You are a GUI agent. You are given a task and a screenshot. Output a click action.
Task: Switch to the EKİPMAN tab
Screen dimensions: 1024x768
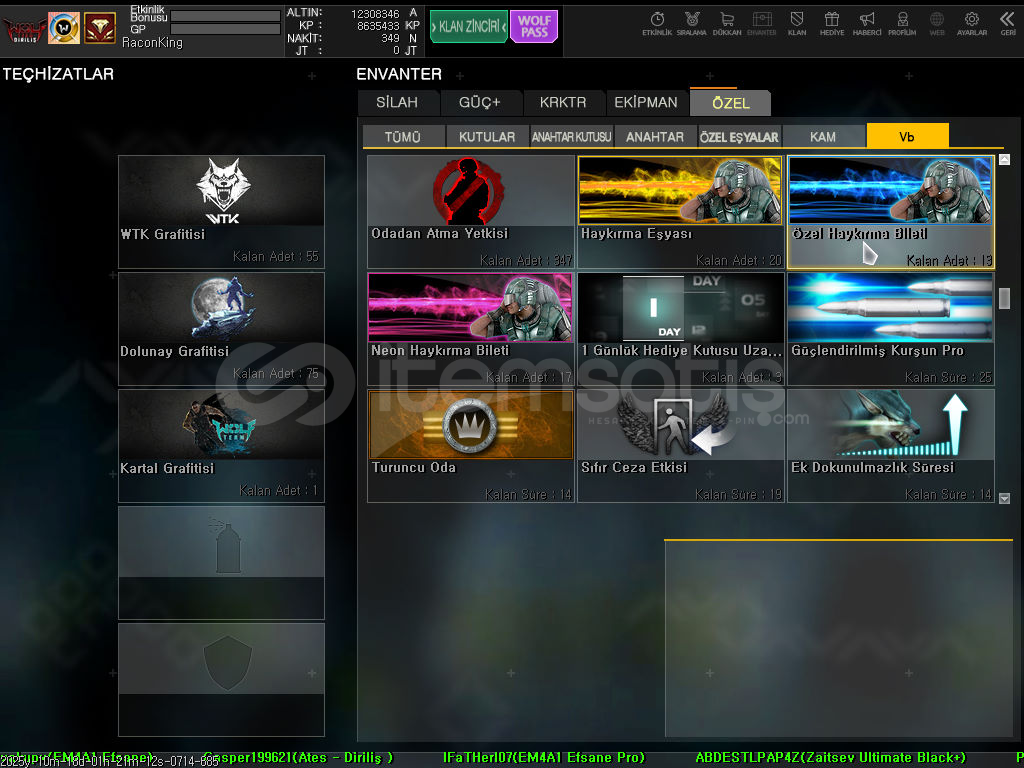[x=646, y=103]
